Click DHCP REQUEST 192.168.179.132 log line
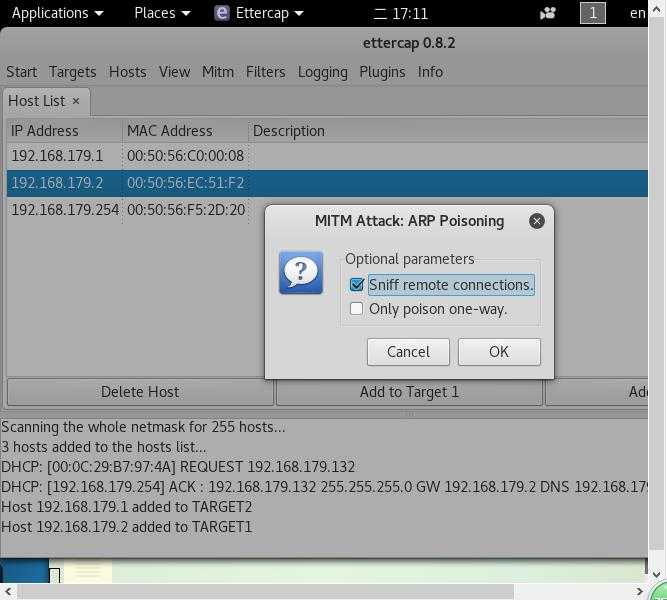The width and height of the screenshot is (667, 600). pos(178,467)
